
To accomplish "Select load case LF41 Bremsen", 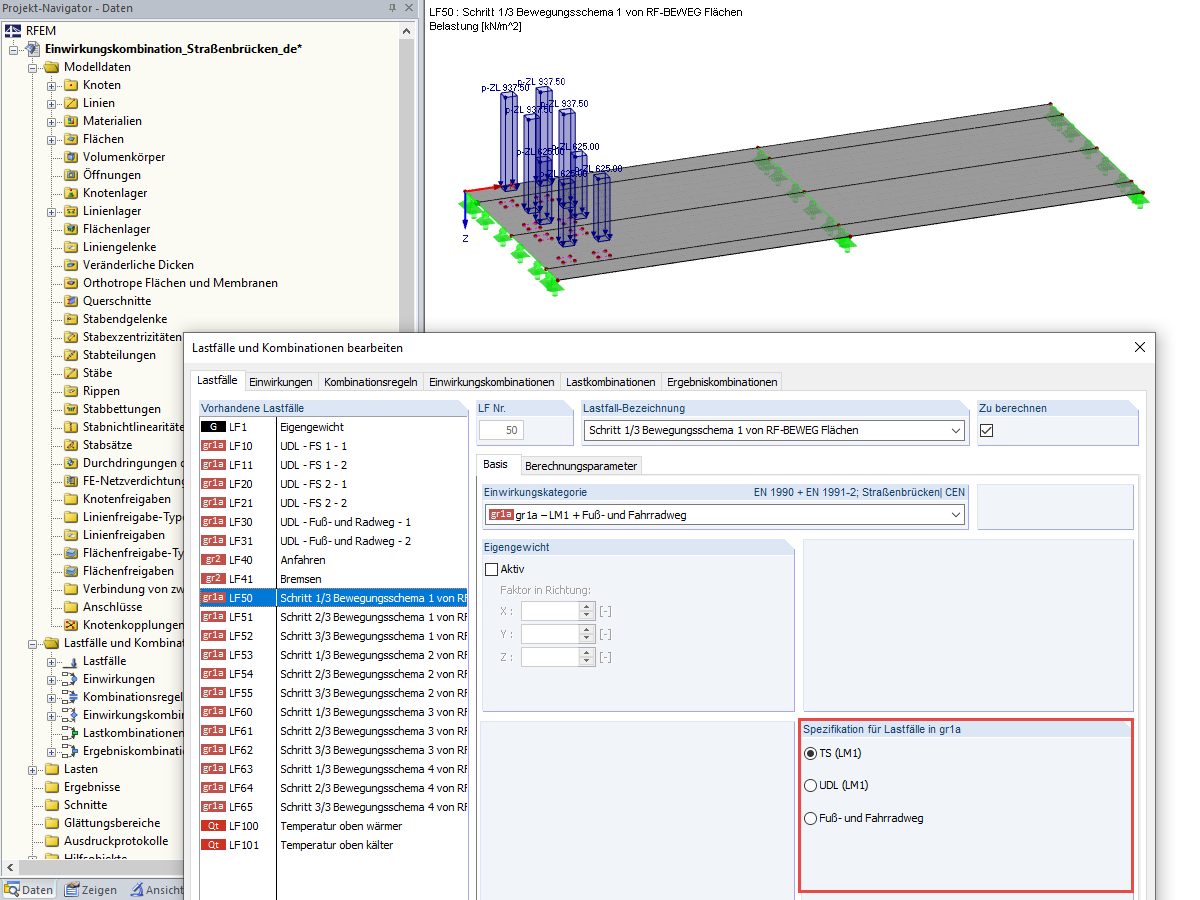I will 333,579.
